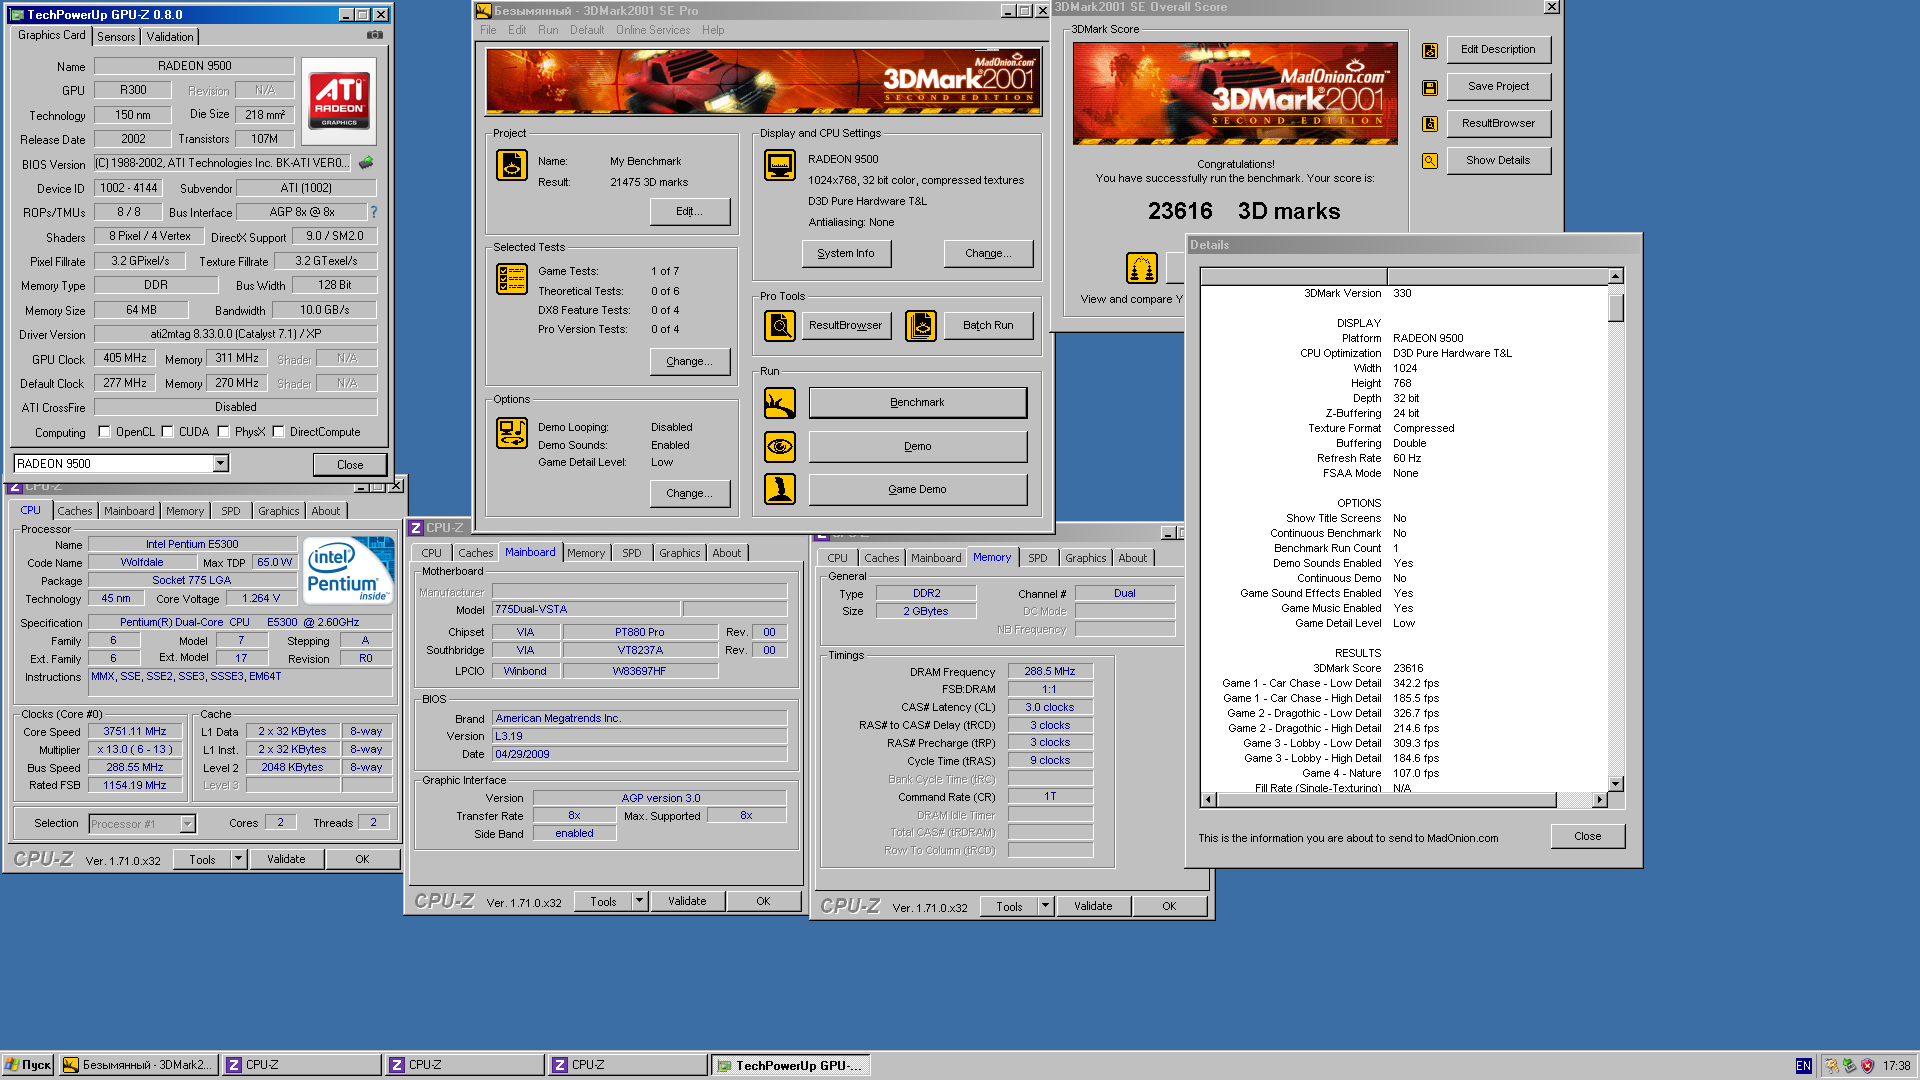This screenshot has width=1920, height=1080.
Task: Click the Display and CPU Settings monitor icon
Action: coord(780,165)
